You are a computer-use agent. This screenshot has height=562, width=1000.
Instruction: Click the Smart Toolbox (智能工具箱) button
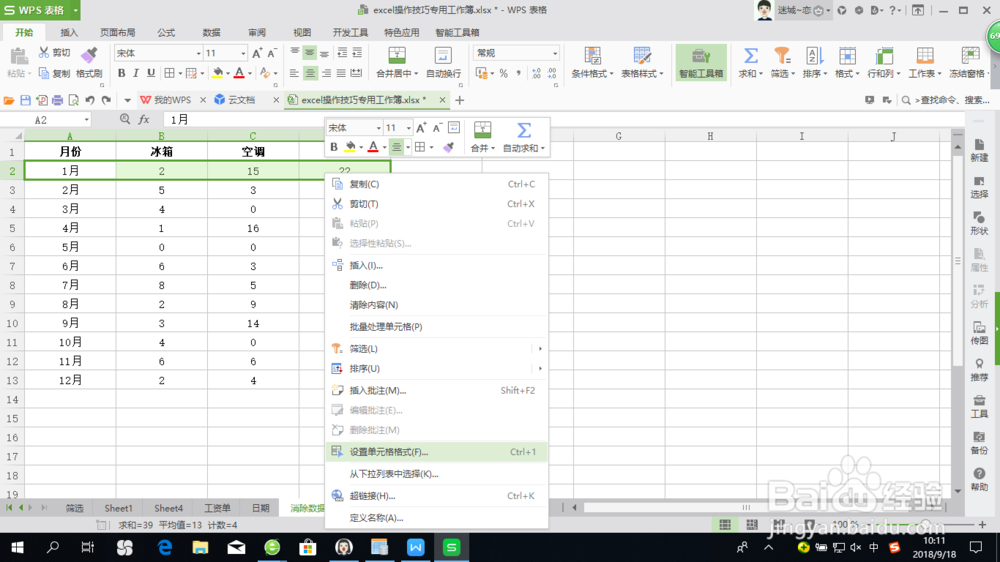(x=701, y=62)
